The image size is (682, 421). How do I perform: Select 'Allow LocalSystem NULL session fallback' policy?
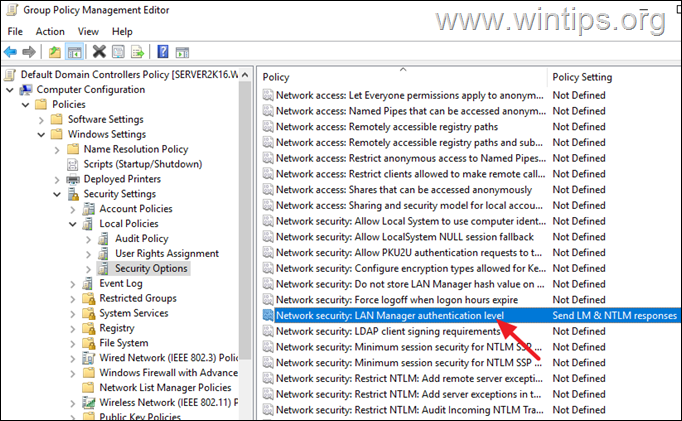405,237
